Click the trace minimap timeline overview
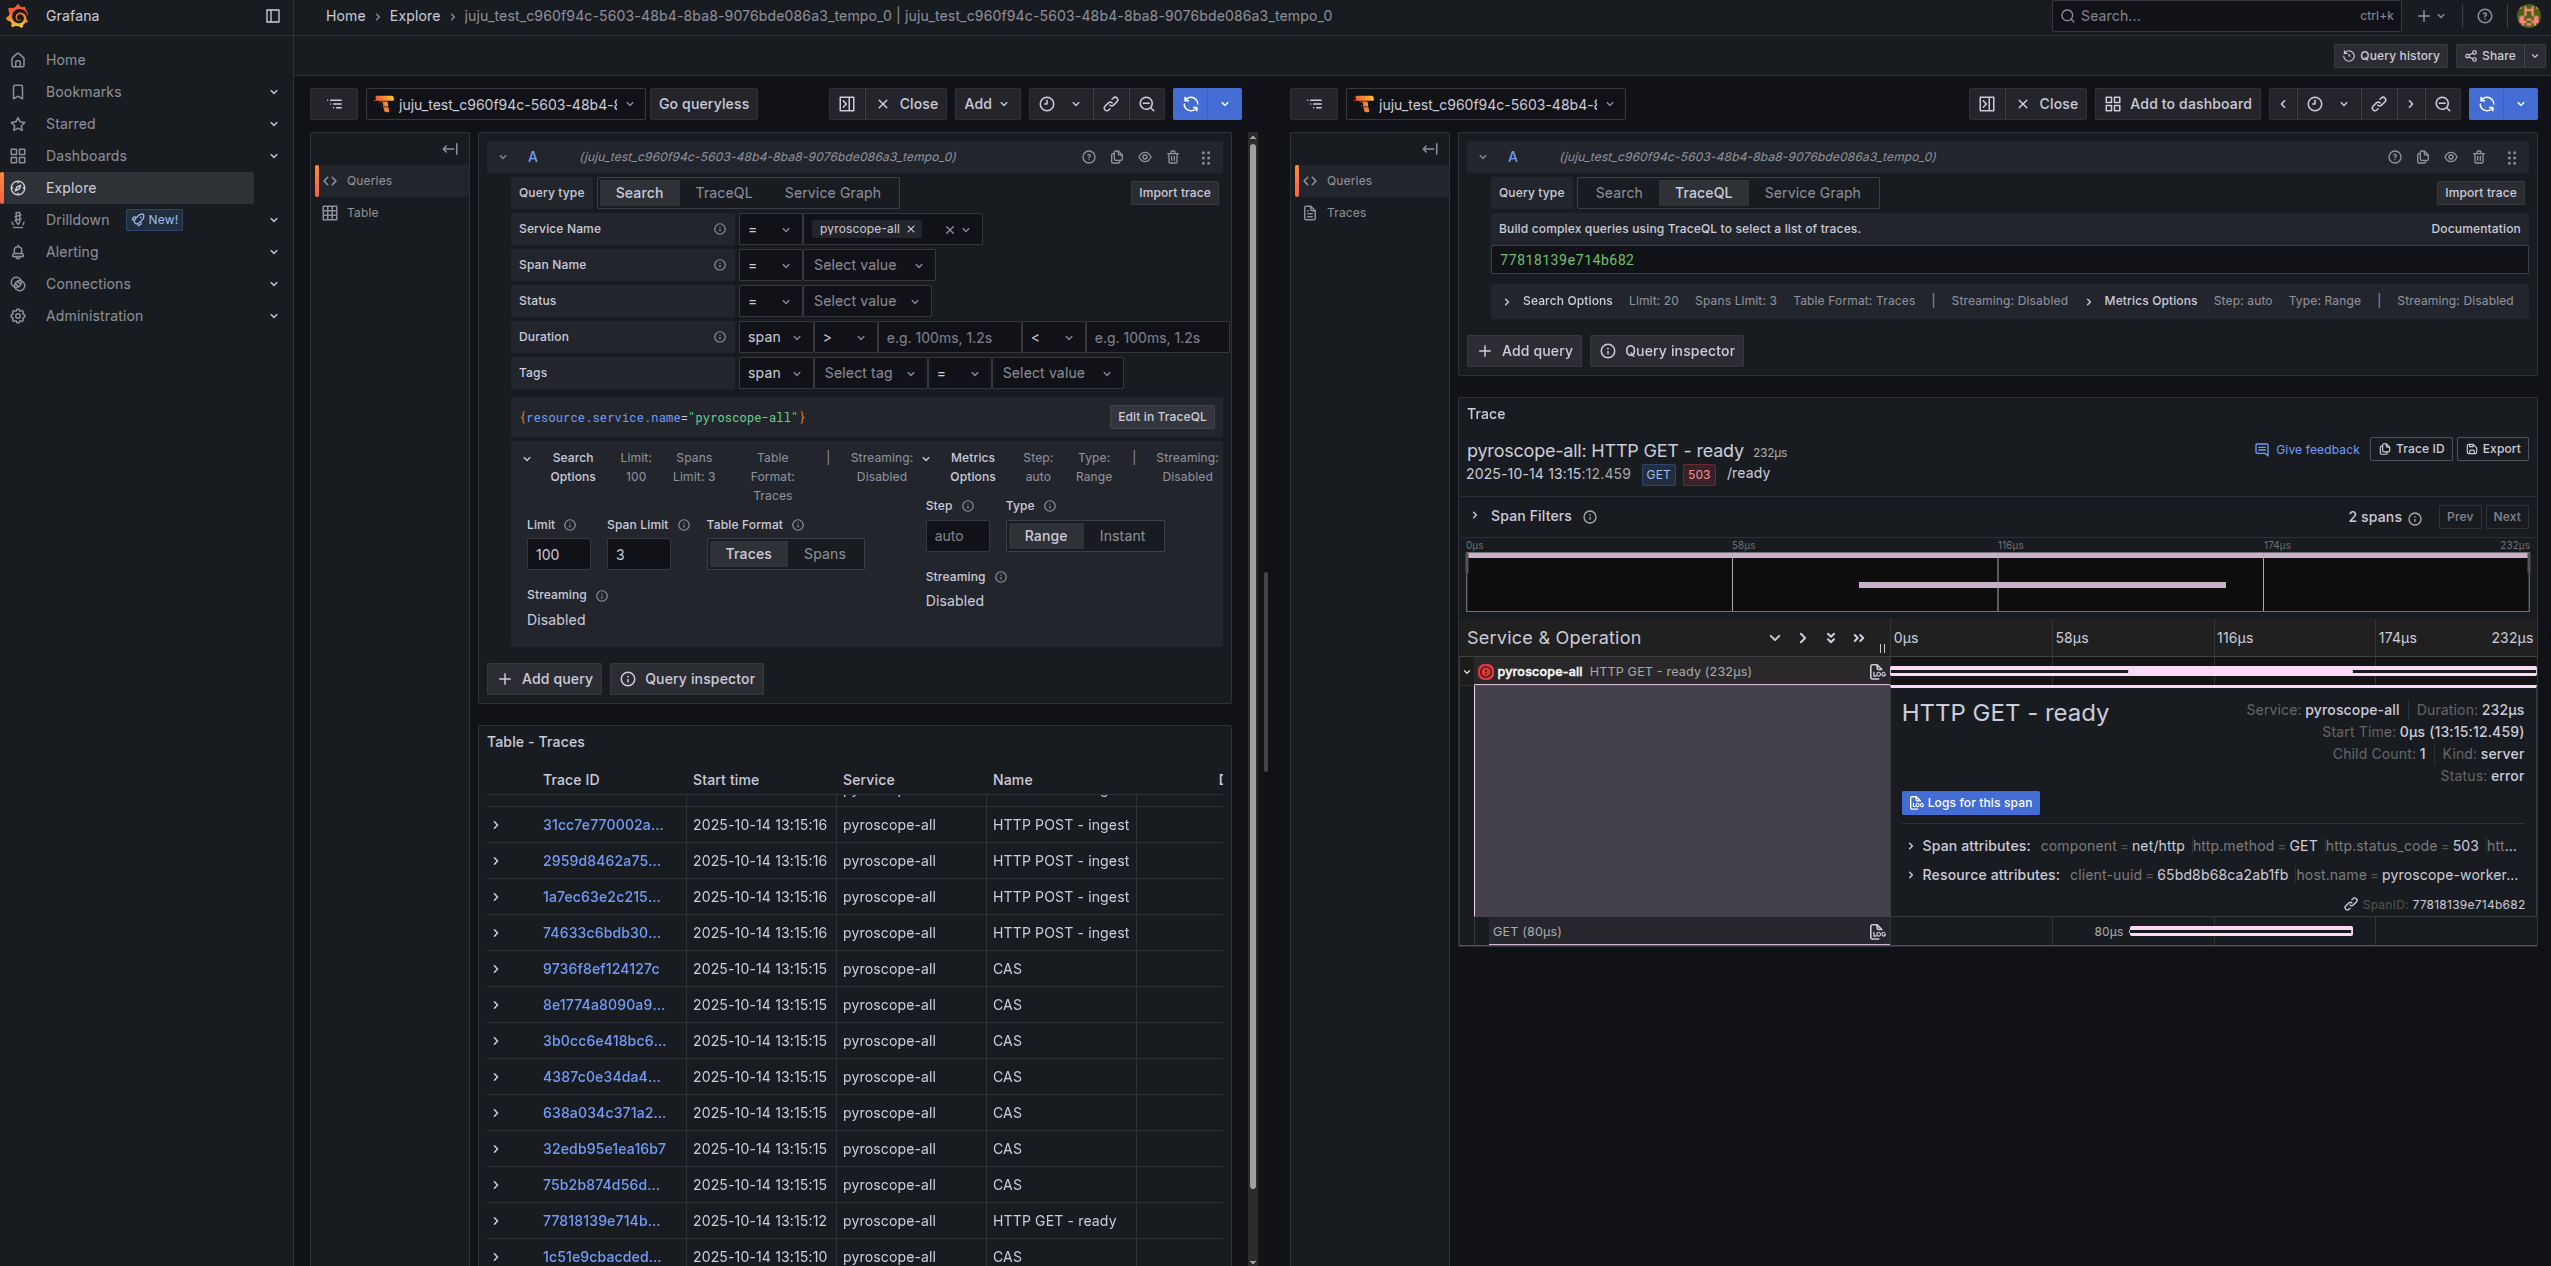The height and width of the screenshot is (1266, 2551). (1996, 584)
